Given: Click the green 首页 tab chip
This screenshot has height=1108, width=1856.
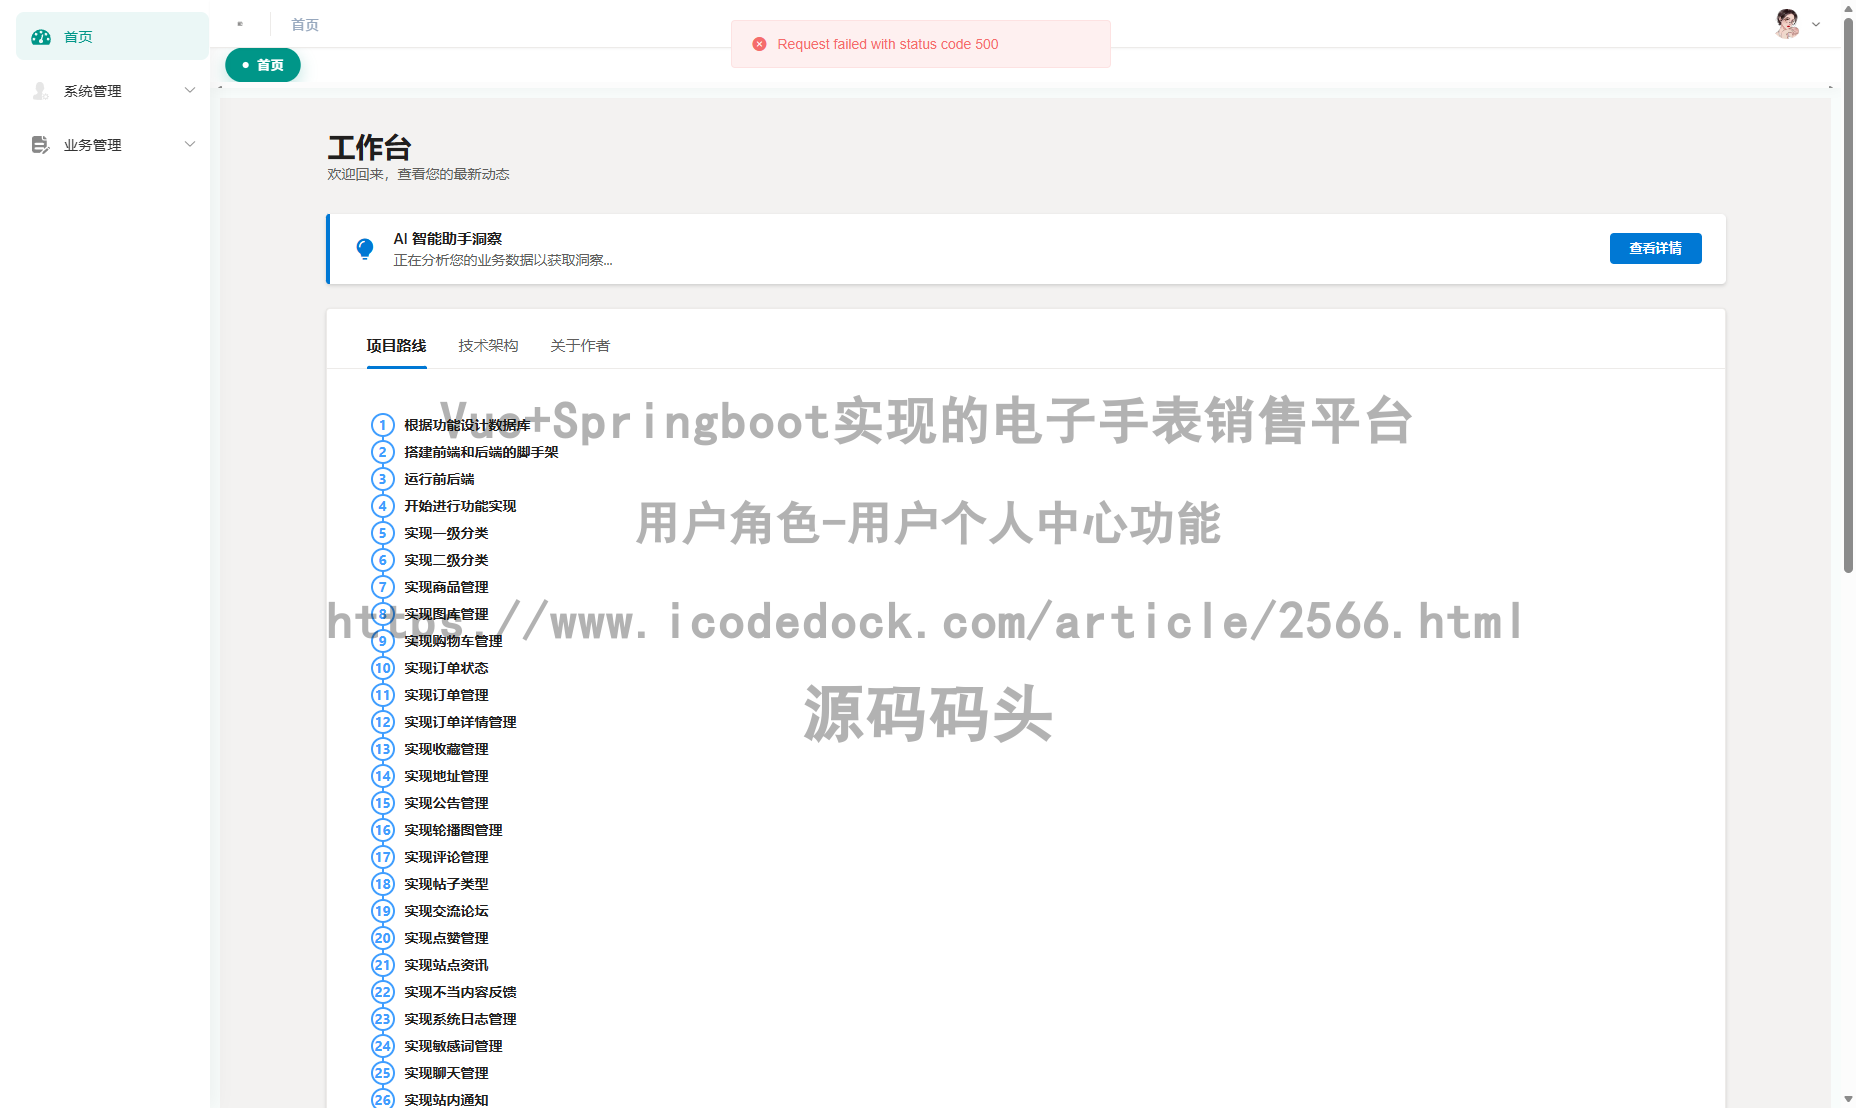Looking at the screenshot, I should click(x=262, y=64).
